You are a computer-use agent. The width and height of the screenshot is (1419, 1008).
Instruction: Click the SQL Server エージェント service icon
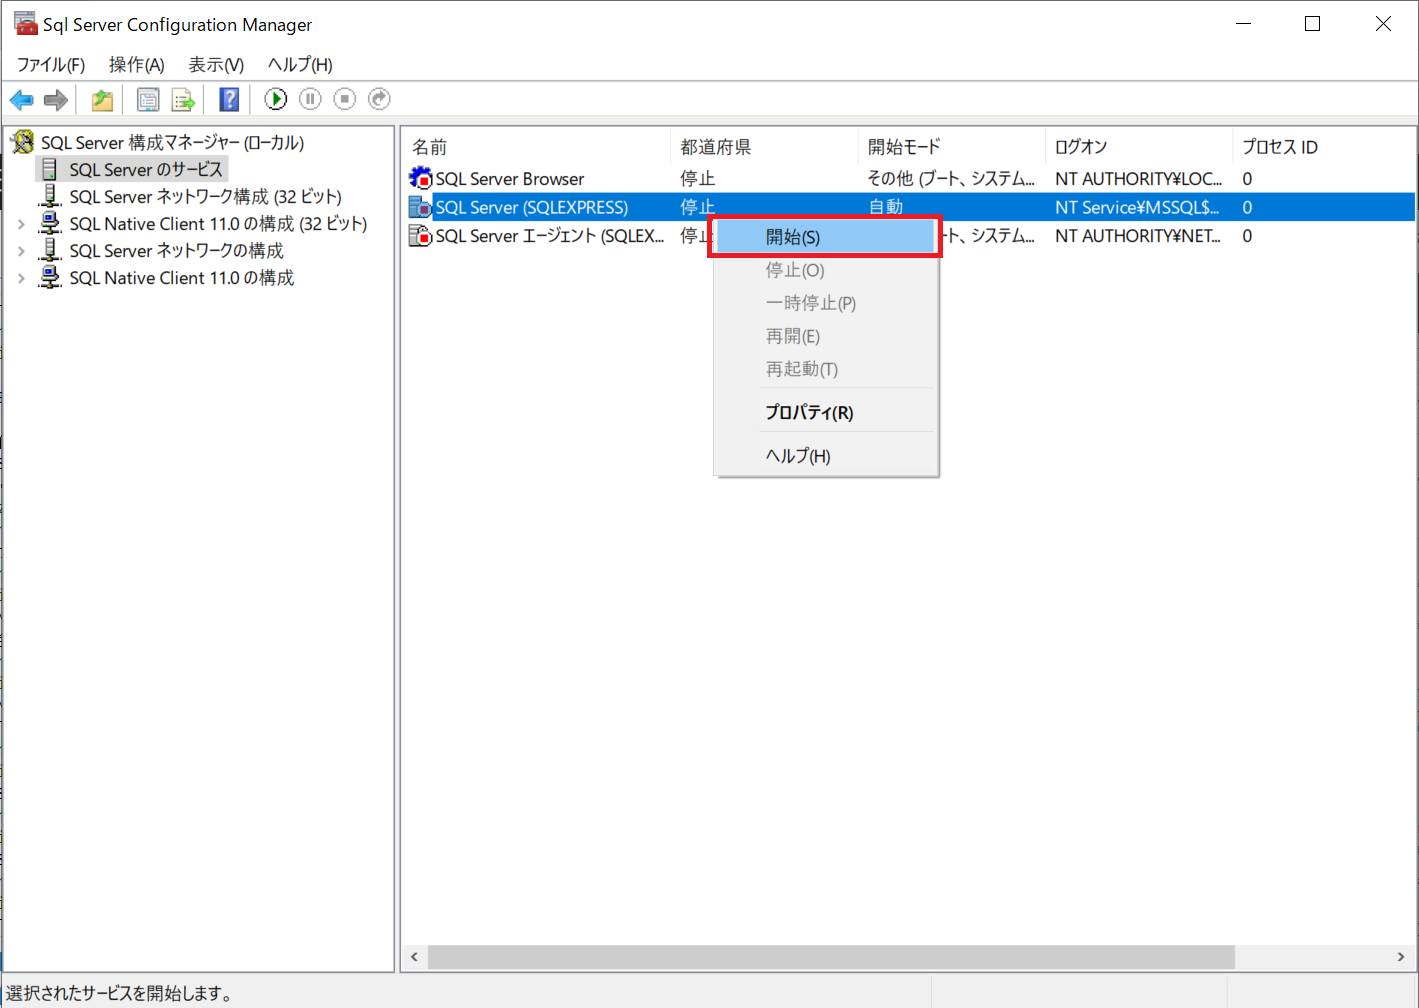pos(421,236)
